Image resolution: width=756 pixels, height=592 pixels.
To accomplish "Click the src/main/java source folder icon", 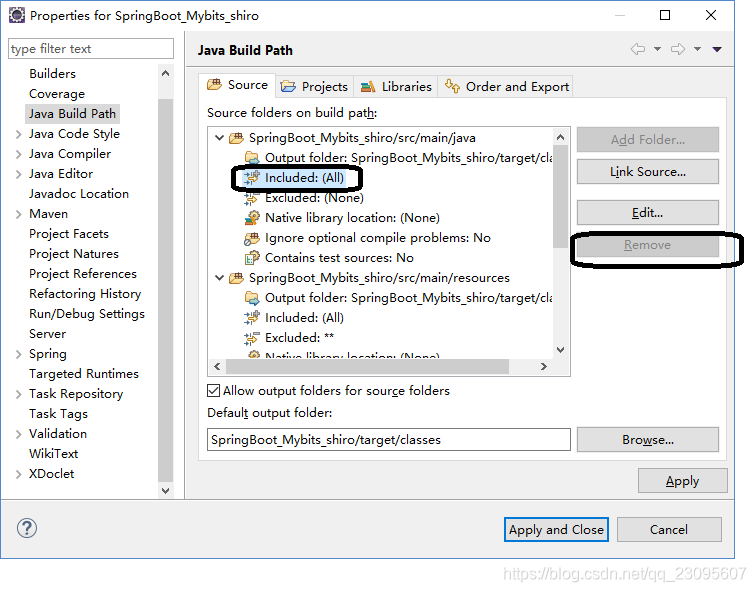I will tap(236, 138).
